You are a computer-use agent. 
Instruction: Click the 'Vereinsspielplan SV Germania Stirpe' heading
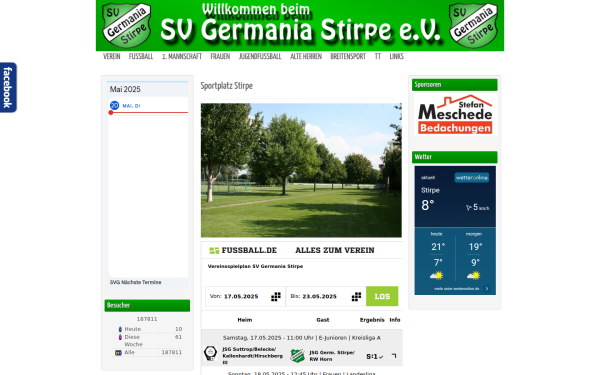(255, 266)
